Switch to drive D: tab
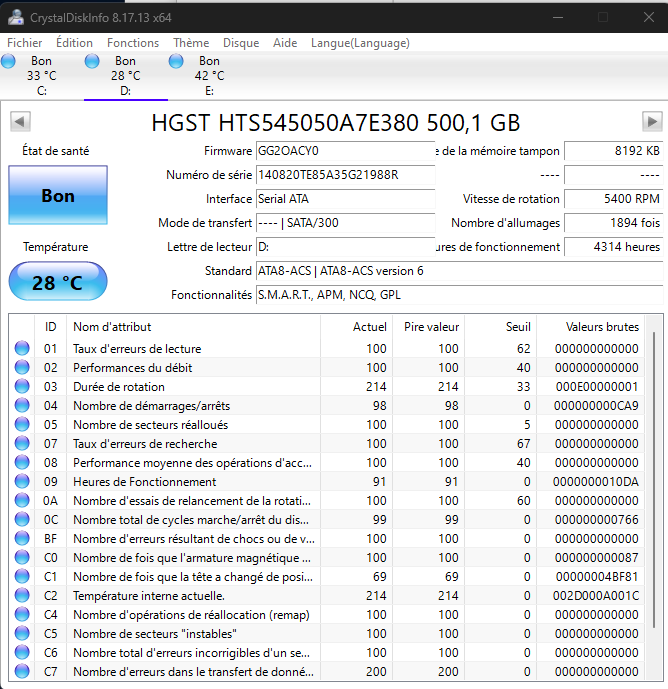 click(x=125, y=76)
